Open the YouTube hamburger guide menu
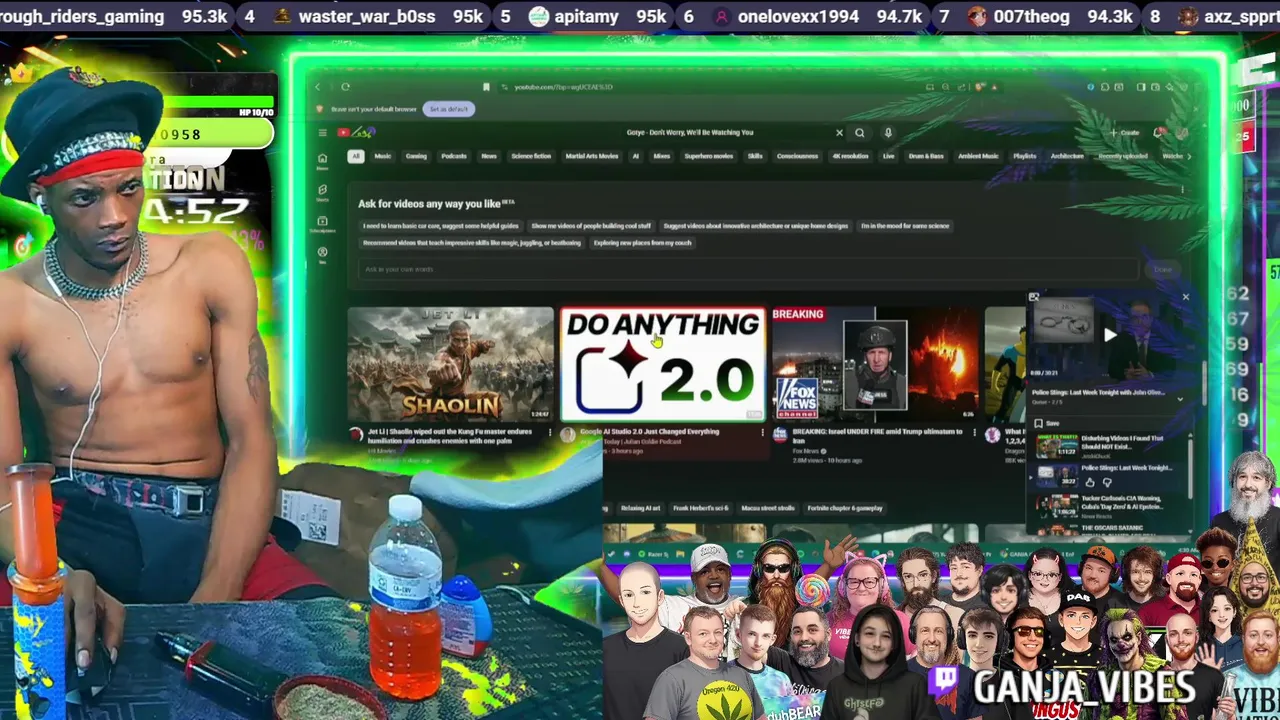 coord(322,132)
